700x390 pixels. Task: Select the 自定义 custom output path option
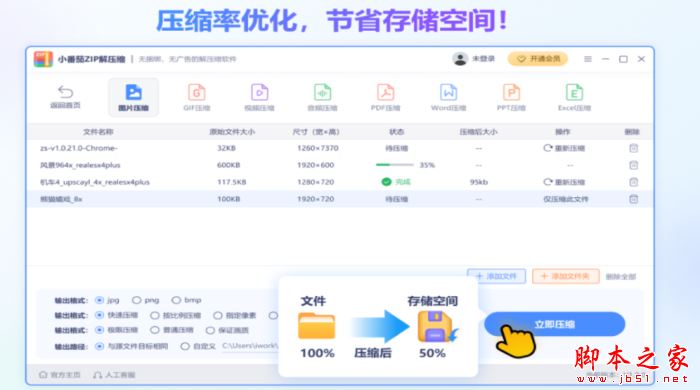(x=185, y=346)
